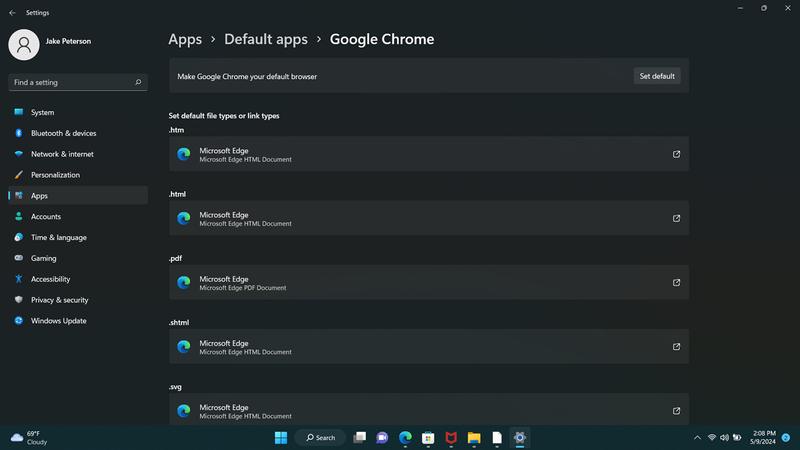Screen dimensions: 800x450
Task: Click the search magnifier in Find a setting
Action: tap(138, 82)
